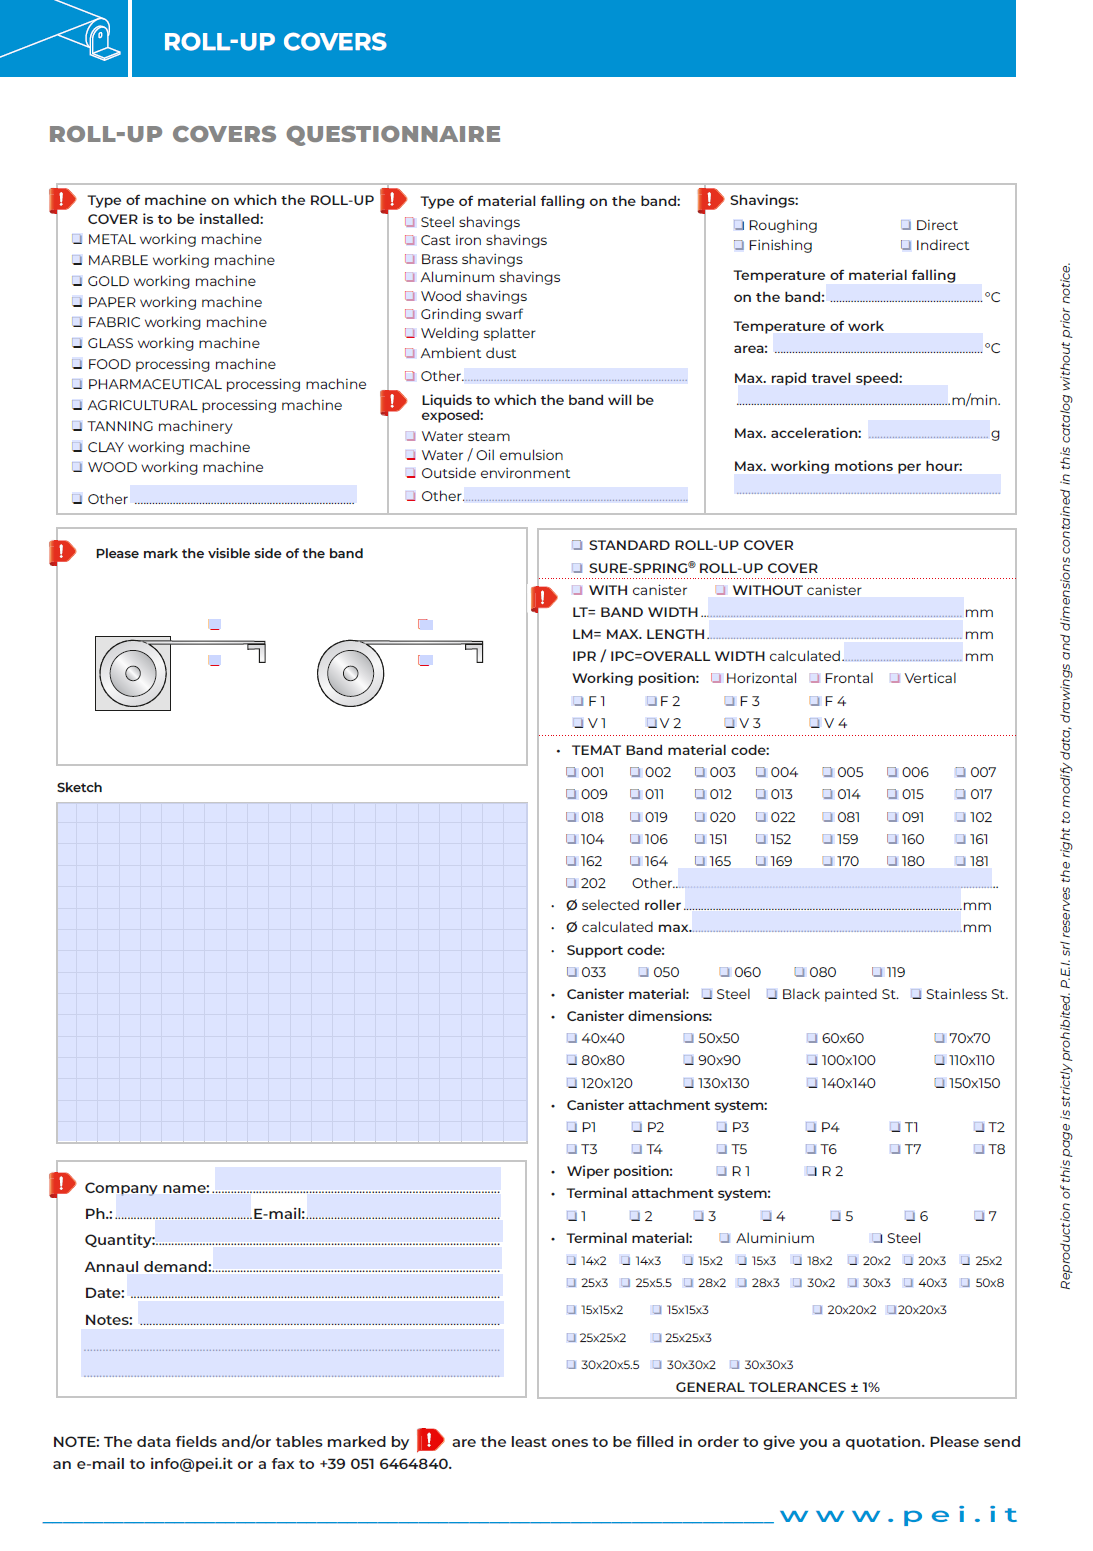Click inside the Sketch grid area
This screenshot has width=1093, height=1551.
tap(292, 972)
